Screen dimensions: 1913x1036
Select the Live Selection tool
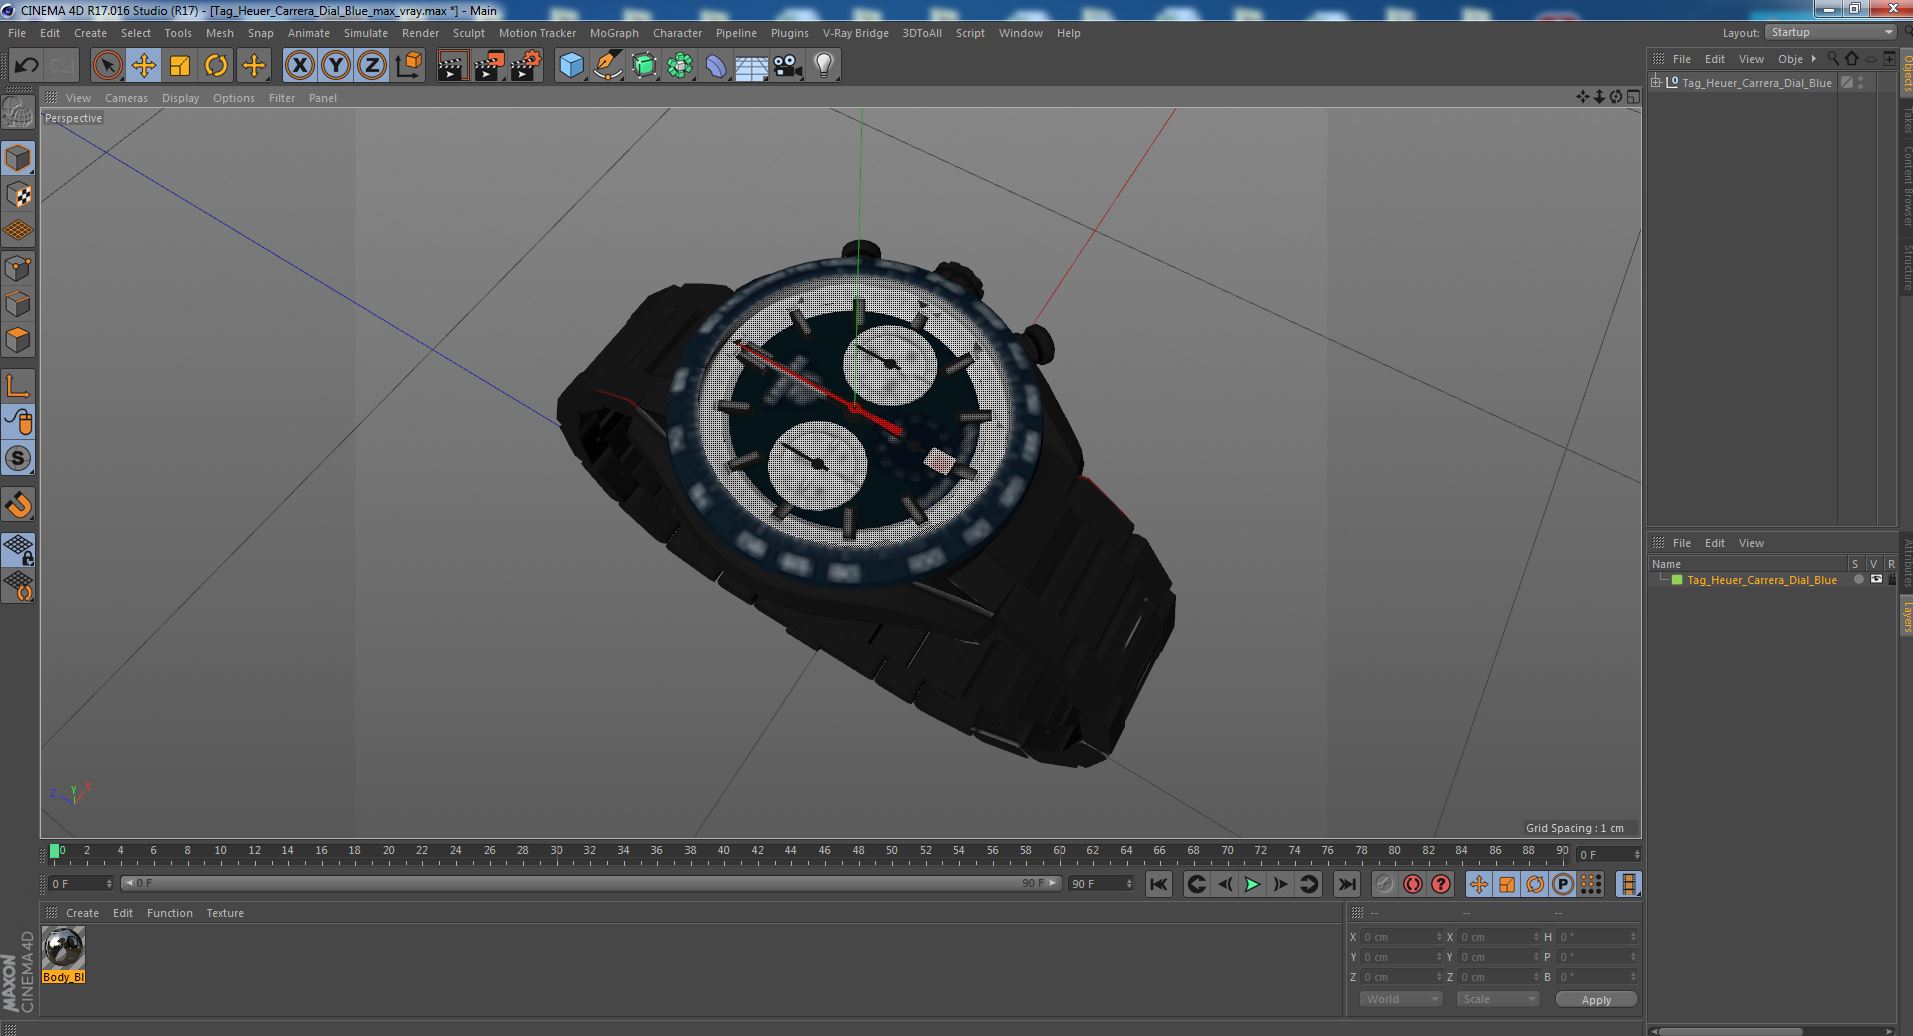tap(107, 66)
